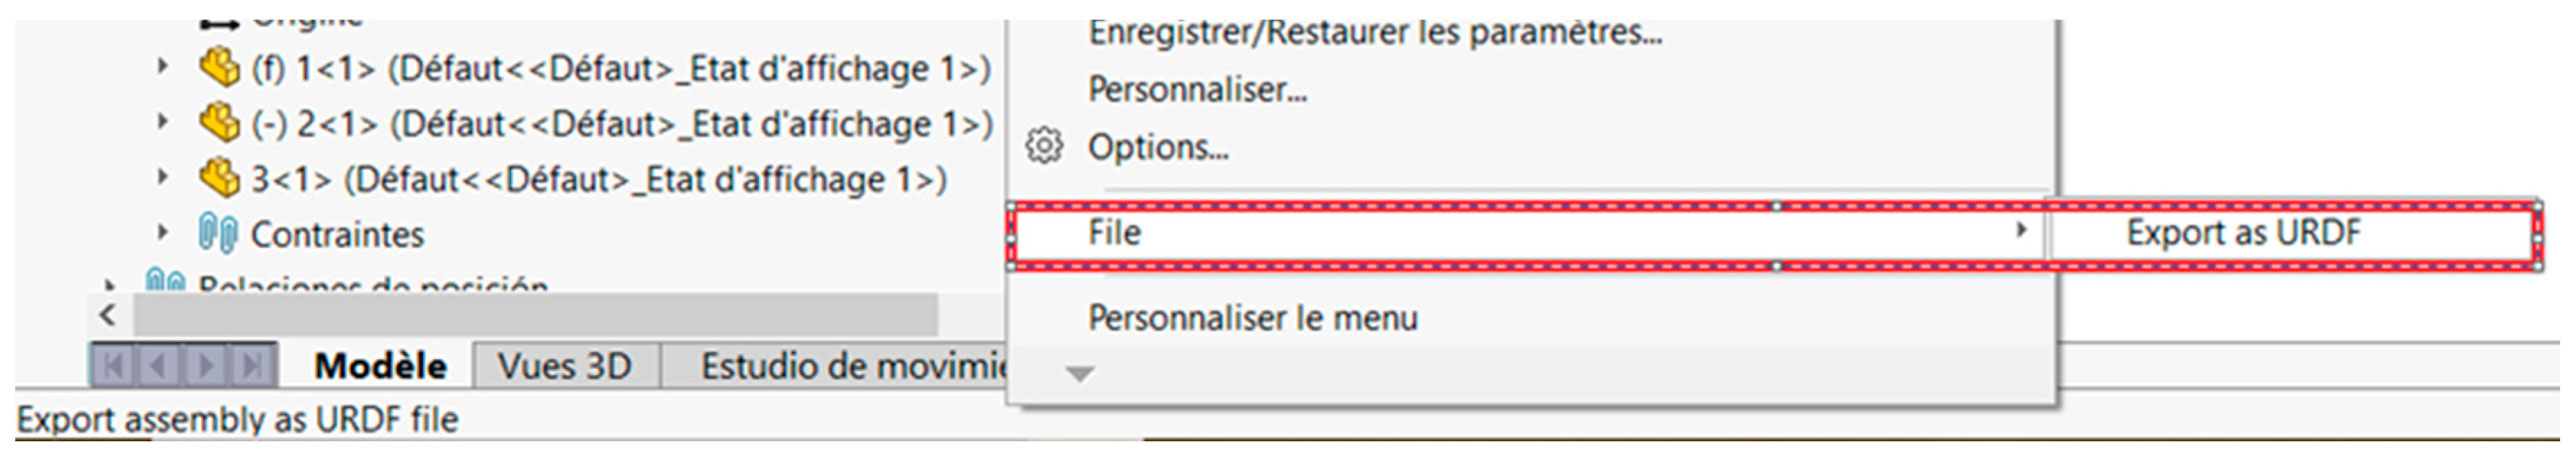Click the previous-tab navigation arrow

[158, 366]
